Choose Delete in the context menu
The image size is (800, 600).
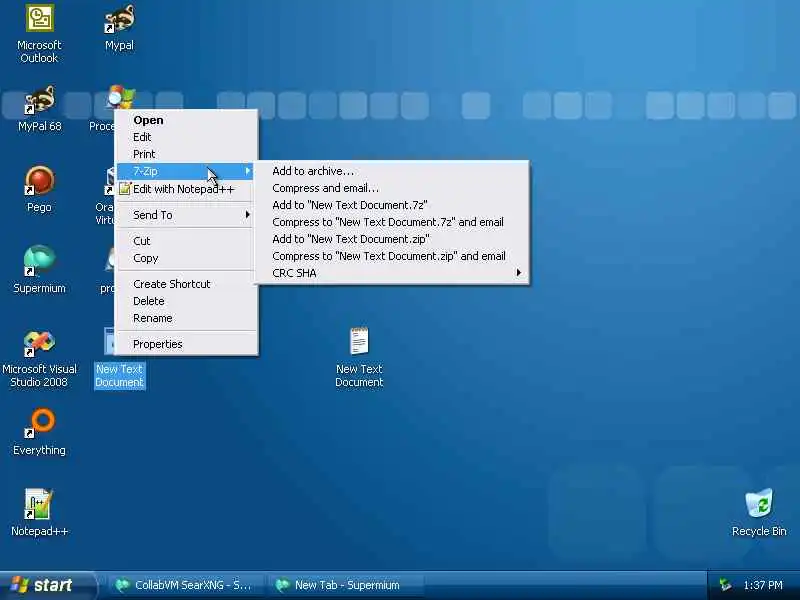click(187, 301)
